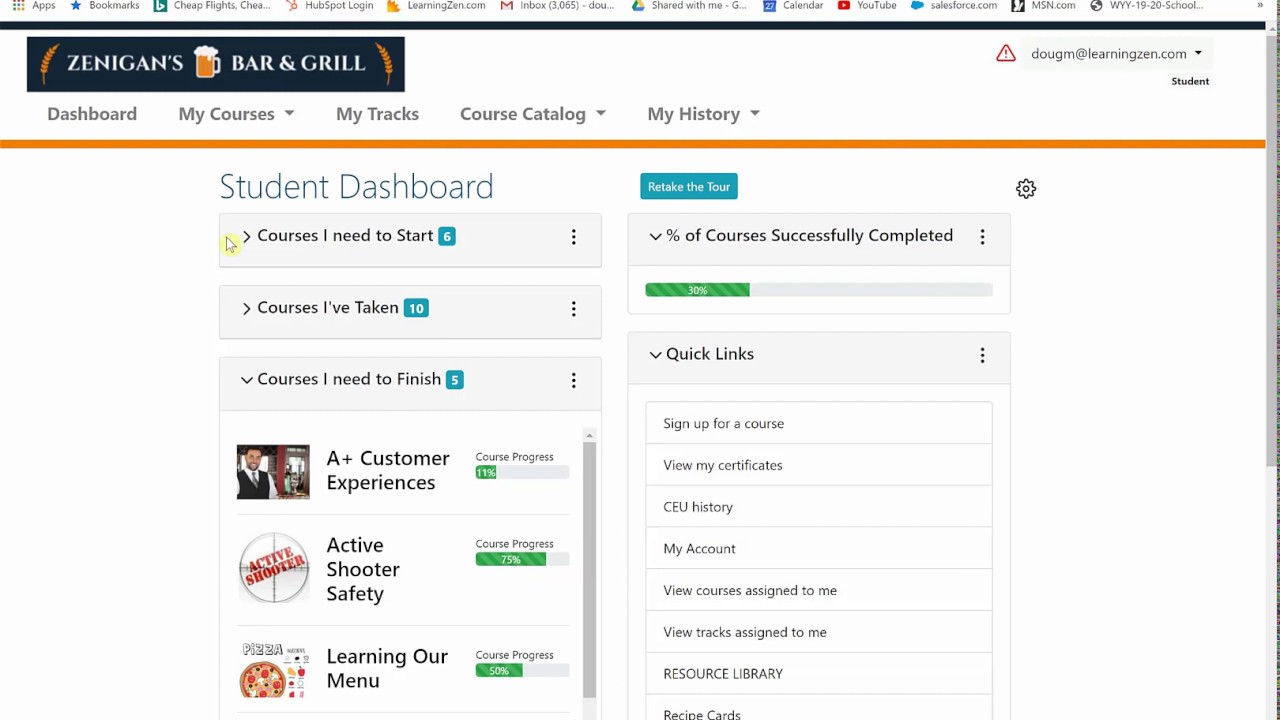Collapse the Courses I need to Finish panel
The width and height of the screenshot is (1280, 720).
tap(247, 380)
